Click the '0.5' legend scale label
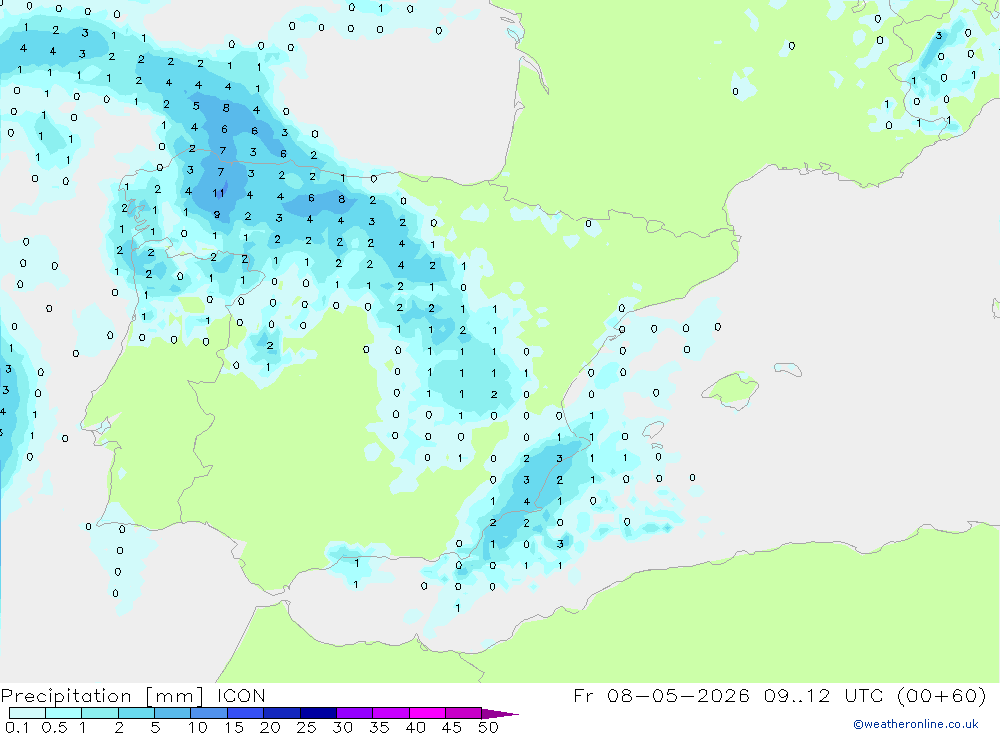The height and width of the screenshot is (733, 1000). 54,727
